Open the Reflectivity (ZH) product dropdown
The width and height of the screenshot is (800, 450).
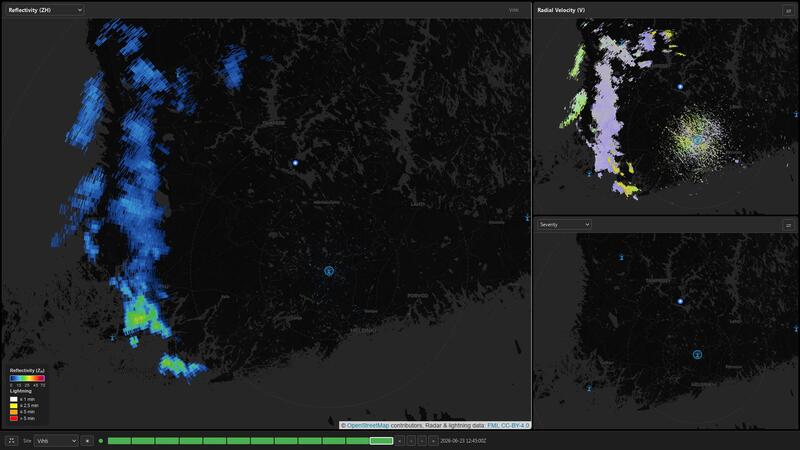click(44, 10)
